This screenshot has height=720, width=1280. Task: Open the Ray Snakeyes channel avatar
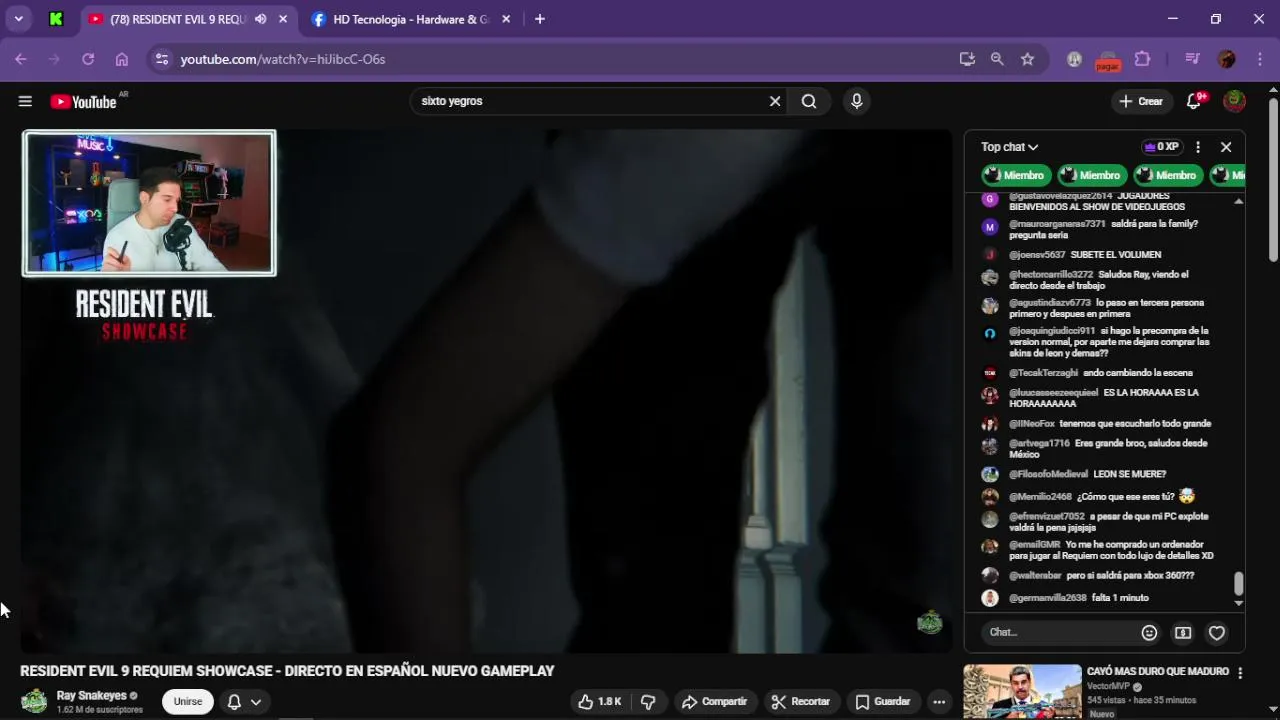[34, 701]
